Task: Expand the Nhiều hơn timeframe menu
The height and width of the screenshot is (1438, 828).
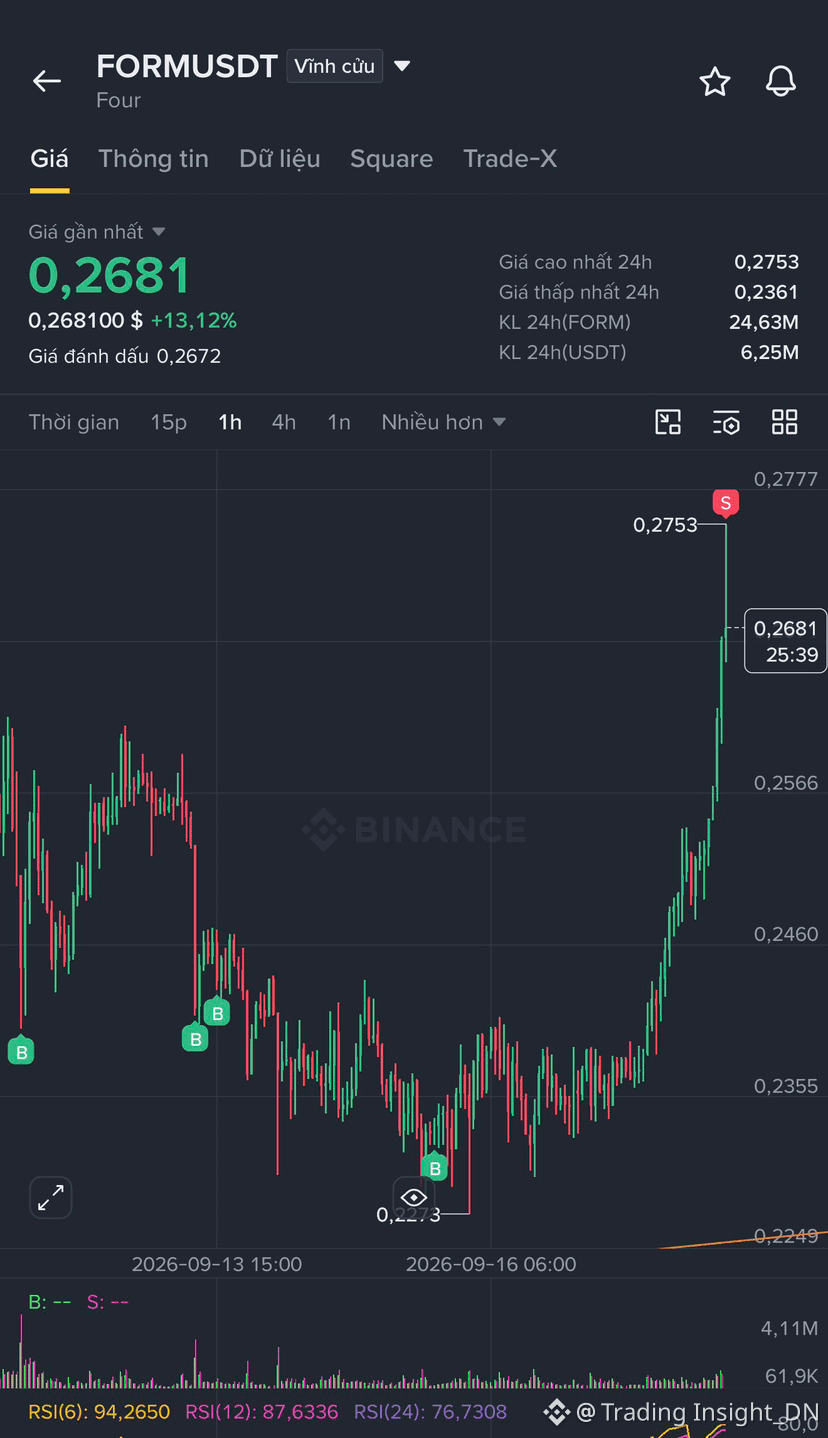Action: point(443,422)
